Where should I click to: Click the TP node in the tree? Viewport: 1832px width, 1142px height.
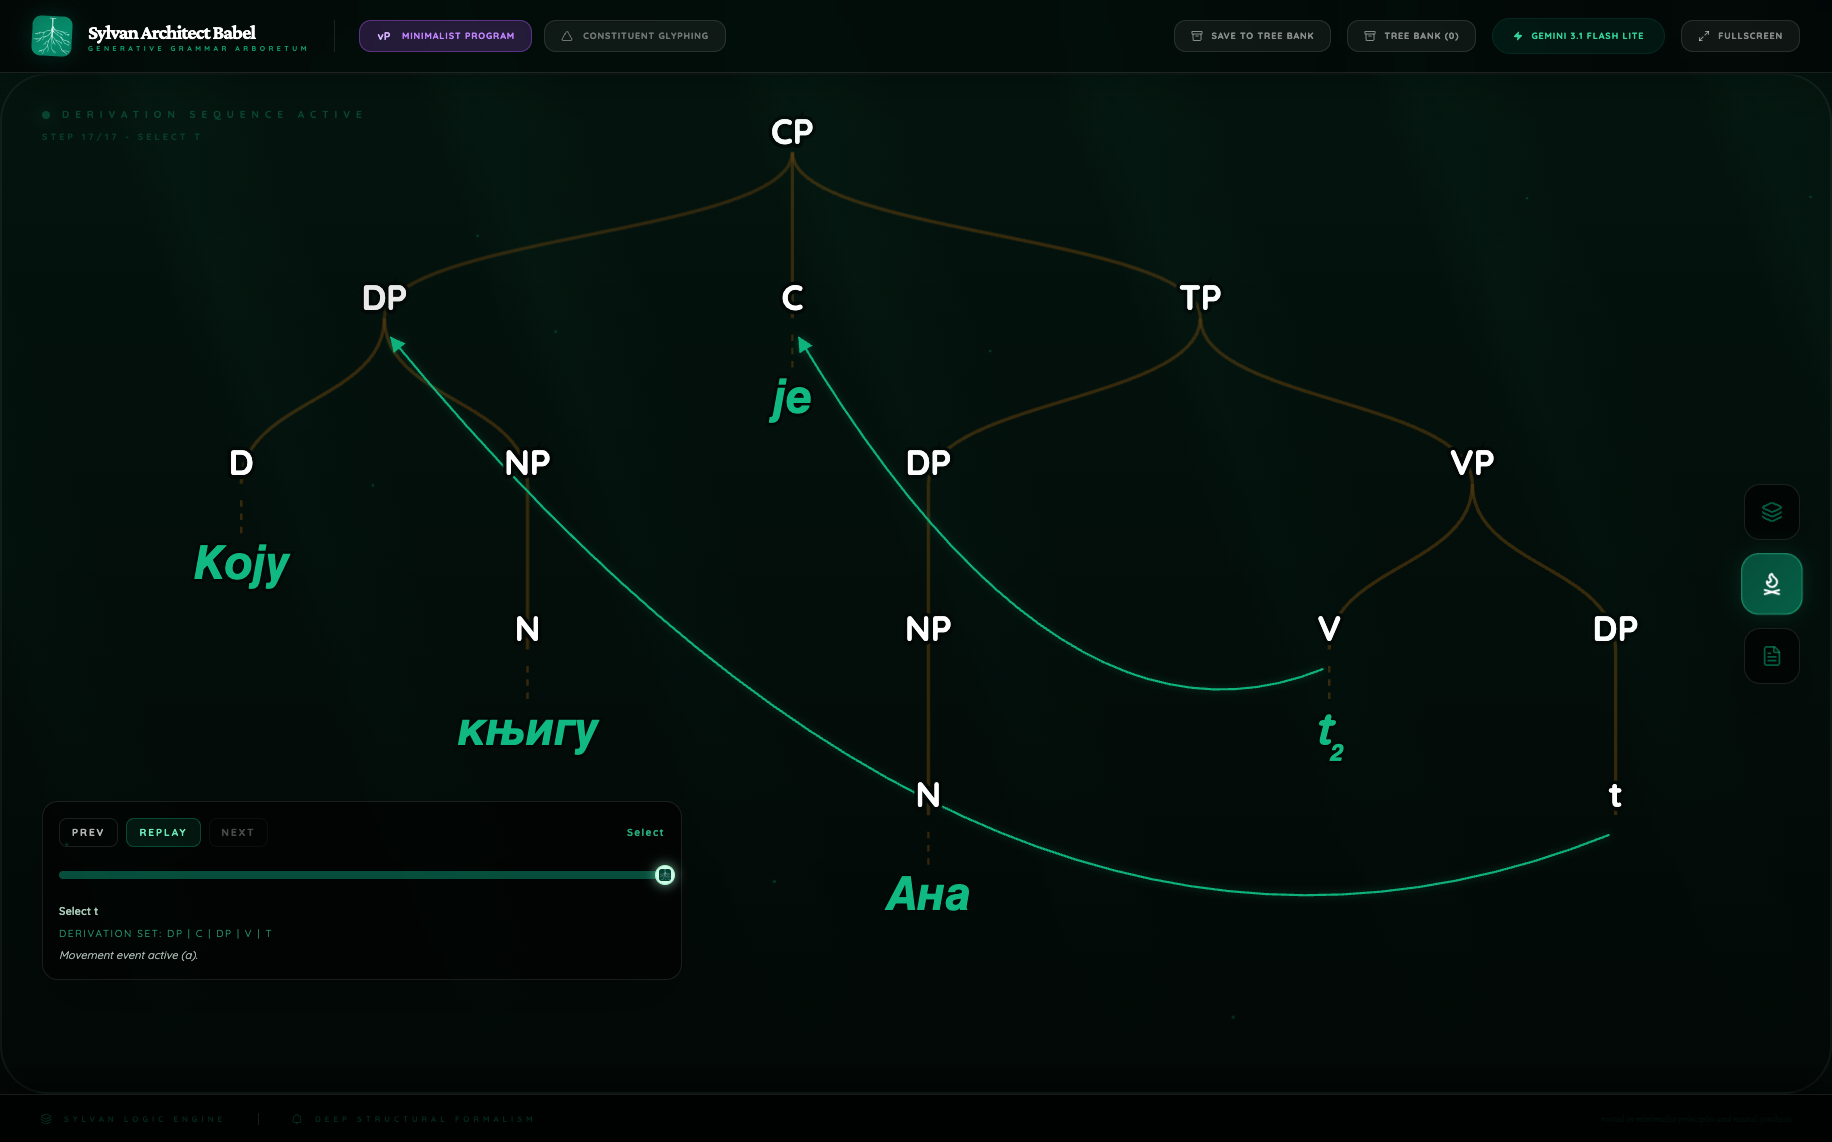coord(1200,298)
